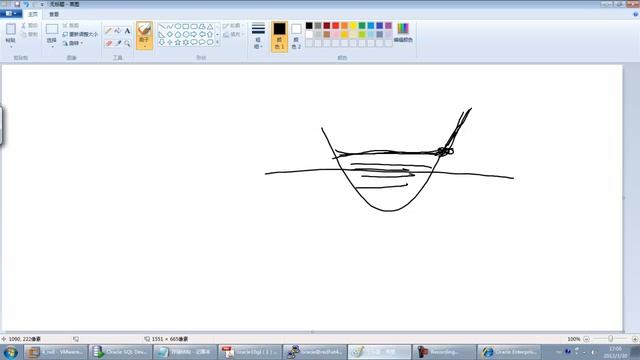
Task: Click the Paste clipboard icon
Action: tap(11, 29)
